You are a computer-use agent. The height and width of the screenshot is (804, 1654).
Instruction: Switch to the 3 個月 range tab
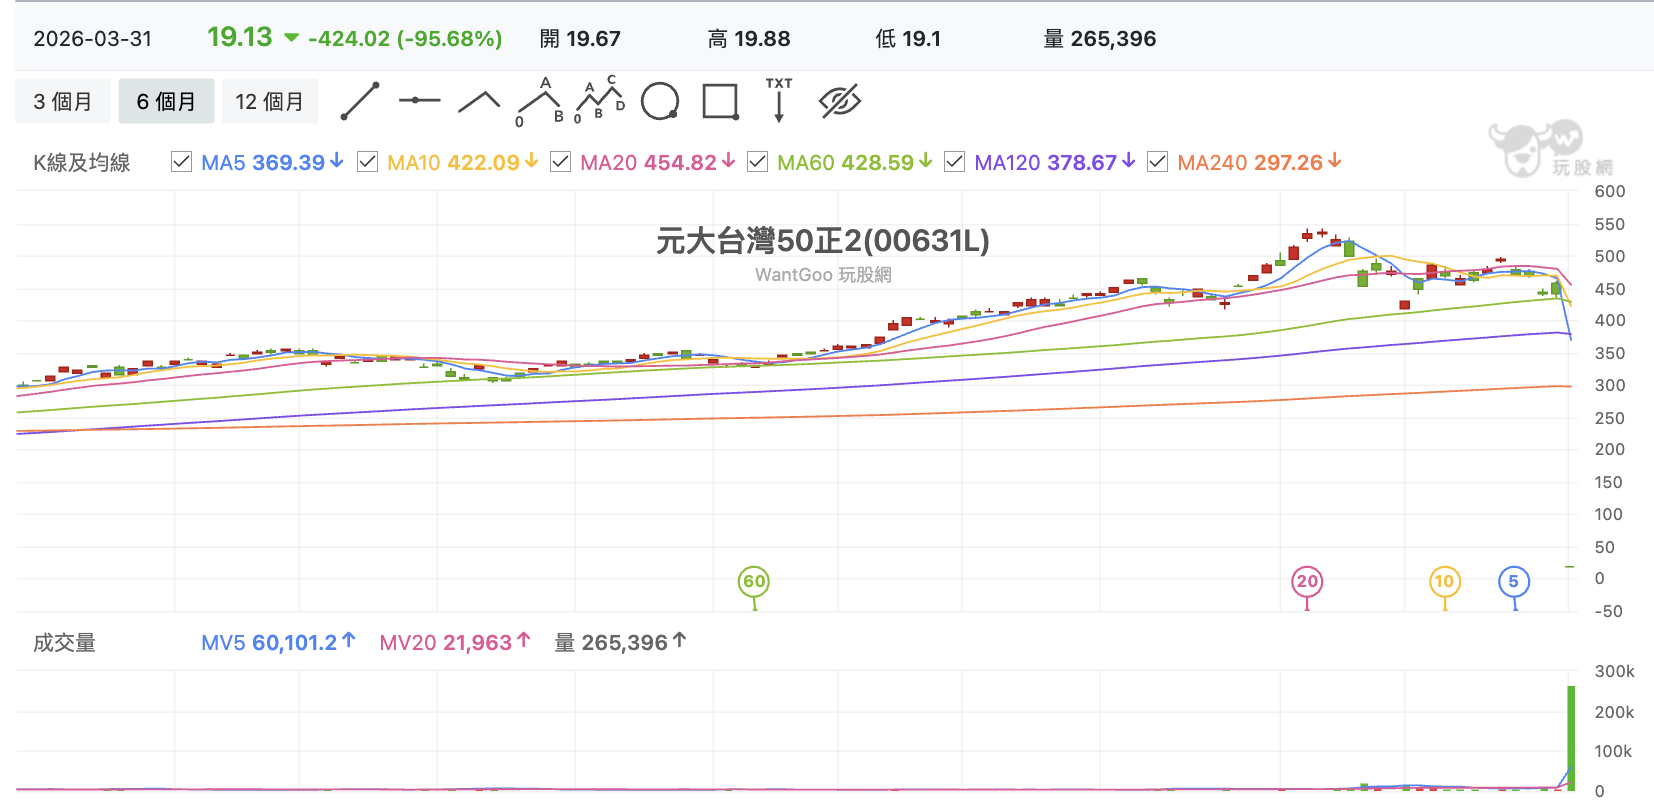(63, 101)
